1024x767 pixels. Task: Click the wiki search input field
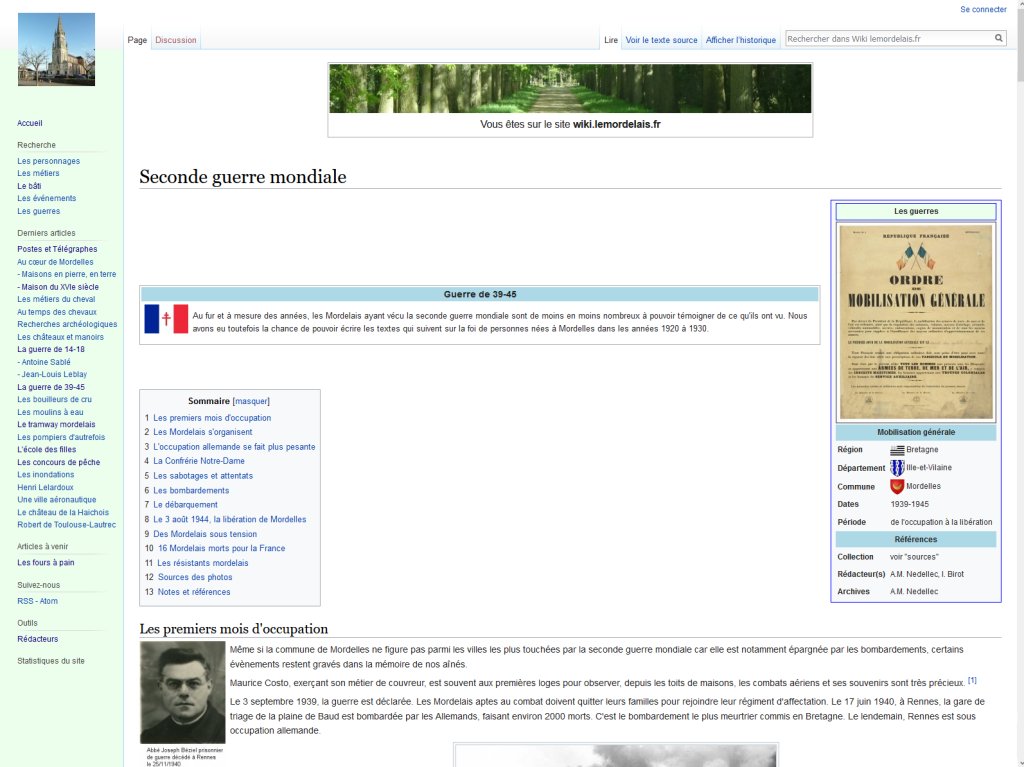point(887,39)
